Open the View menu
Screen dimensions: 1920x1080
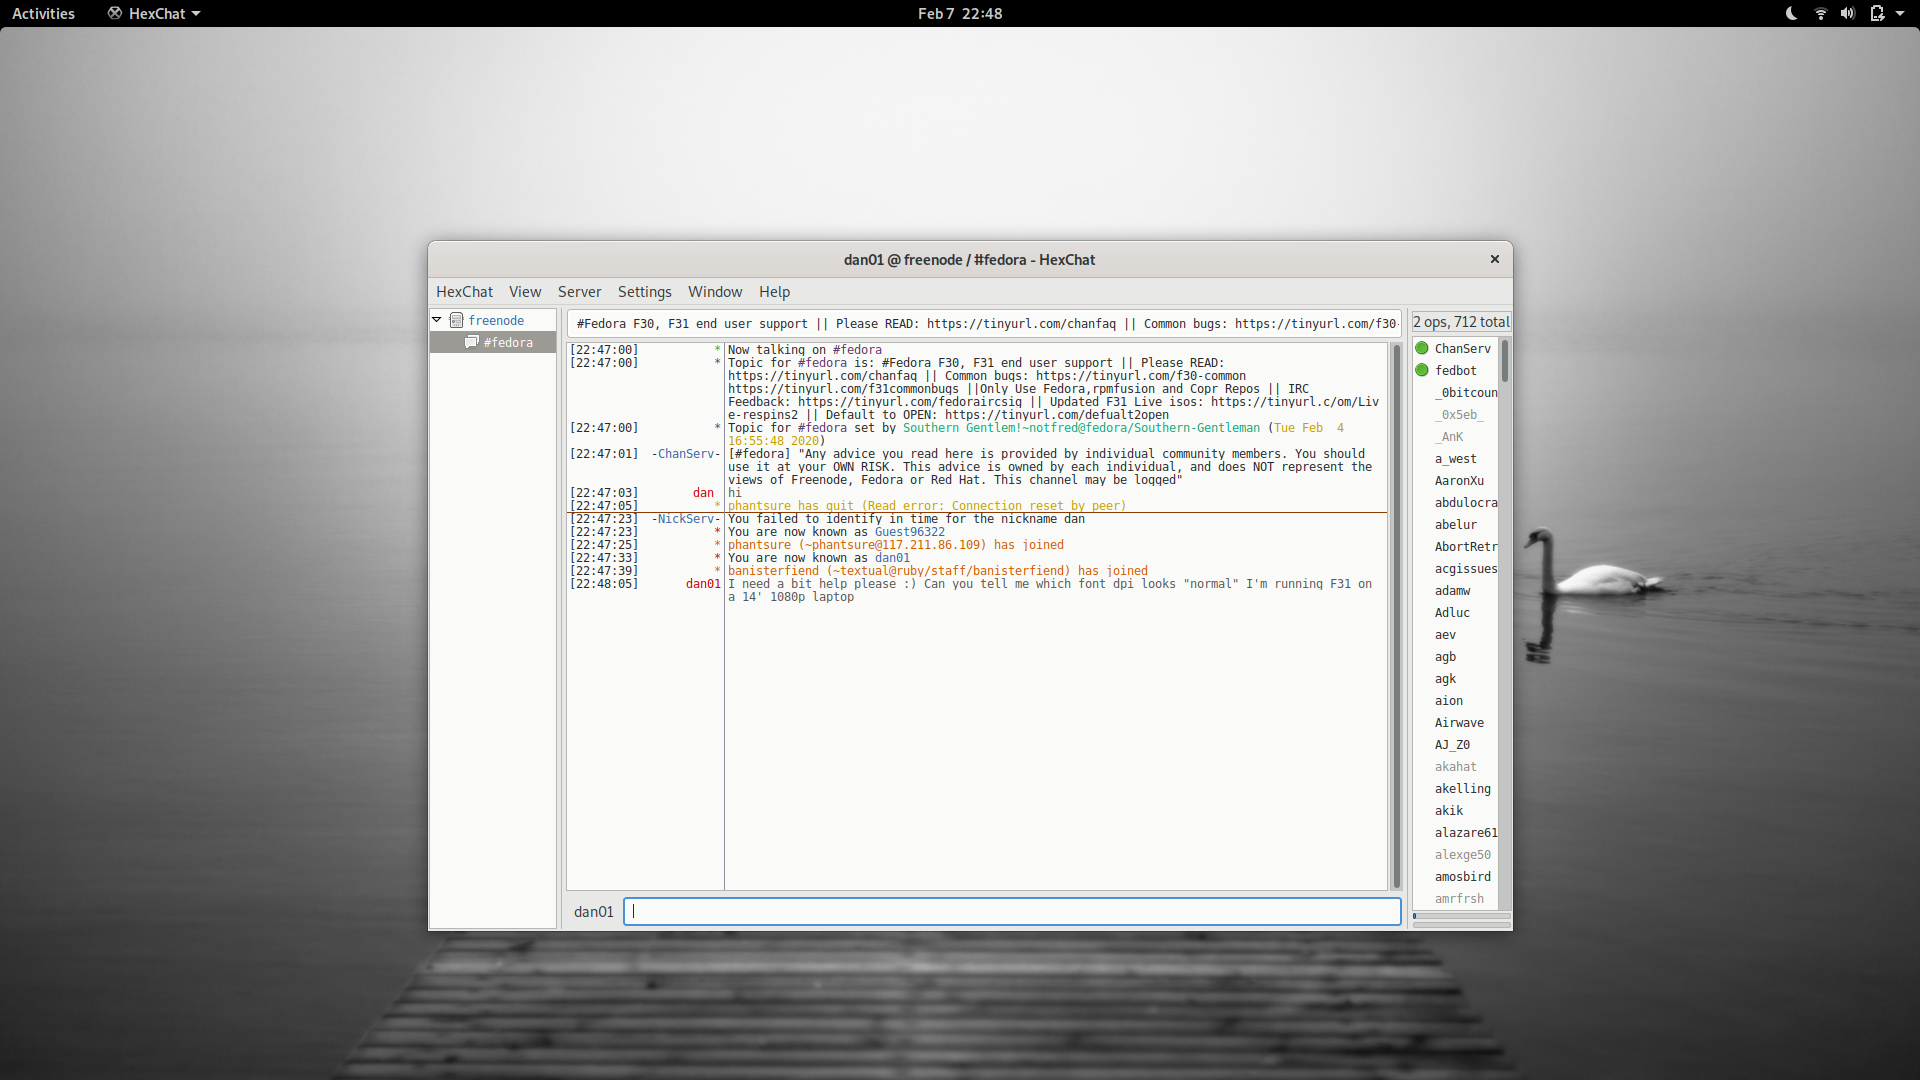[x=525, y=292]
